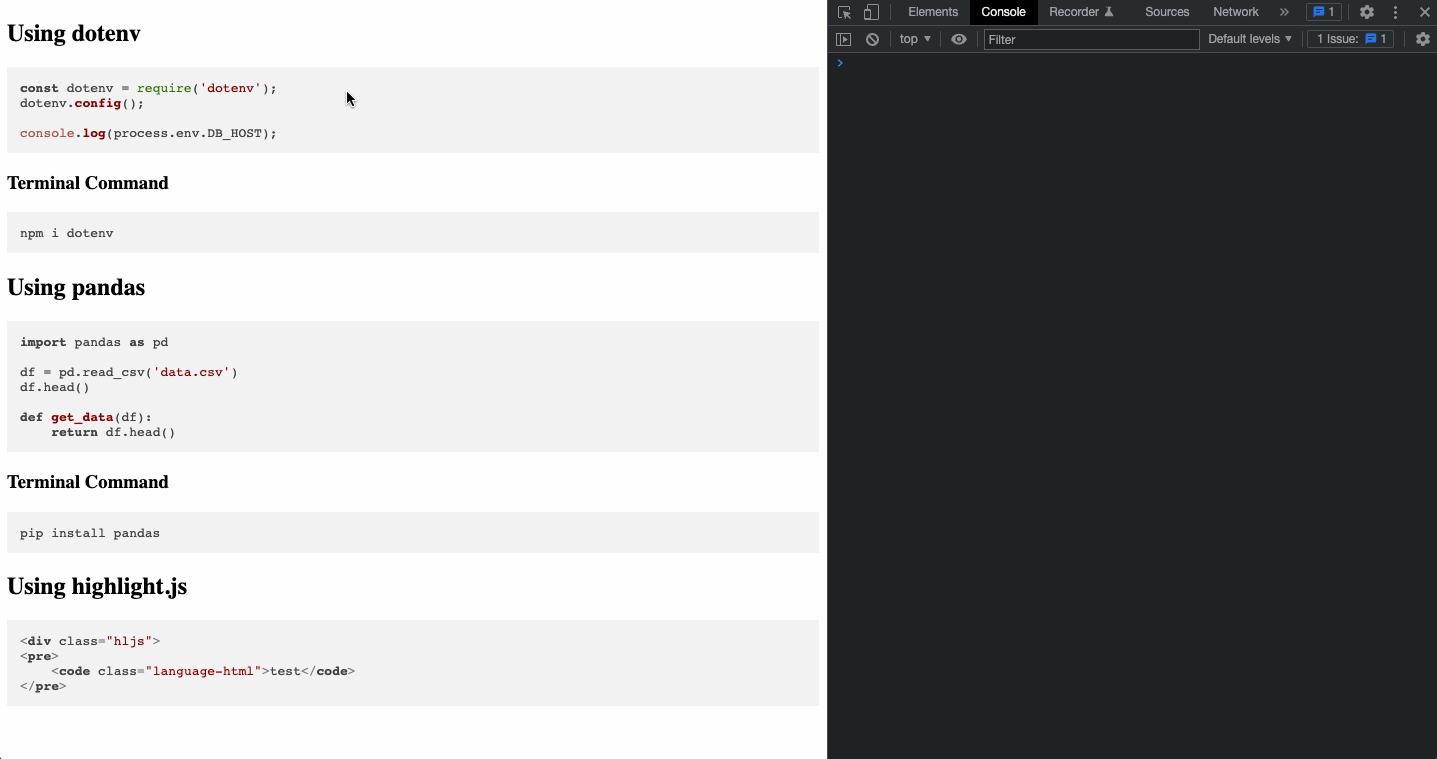1437x759 pixels.
Task: Click the Using dotenv heading
Action: click(x=74, y=33)
